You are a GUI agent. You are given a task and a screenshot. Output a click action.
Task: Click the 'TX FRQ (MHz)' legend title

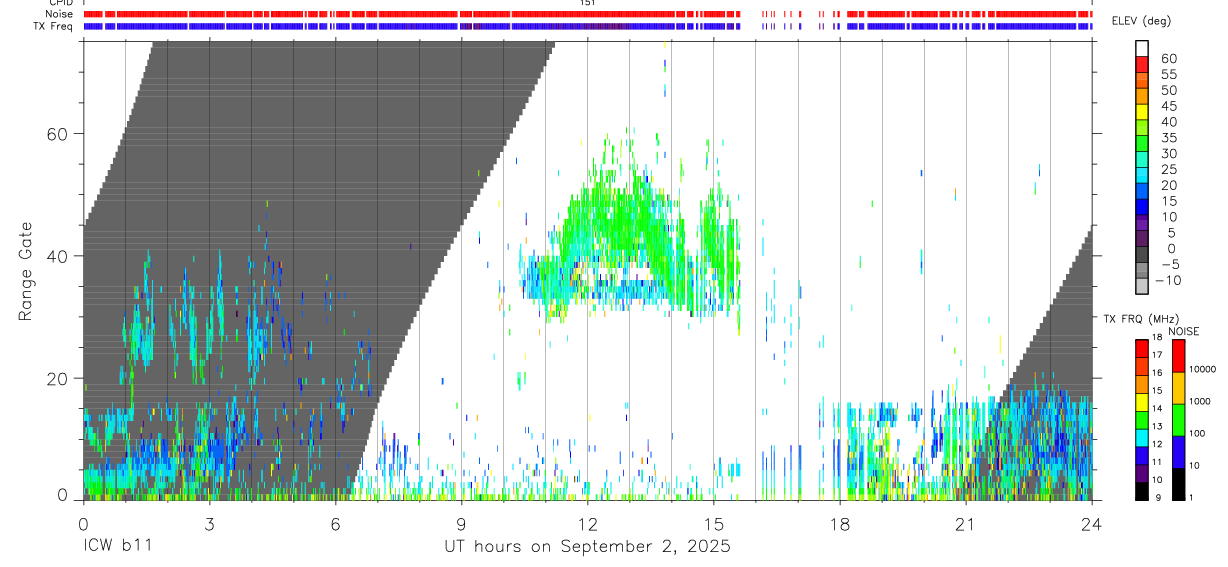click(1142, 319)
